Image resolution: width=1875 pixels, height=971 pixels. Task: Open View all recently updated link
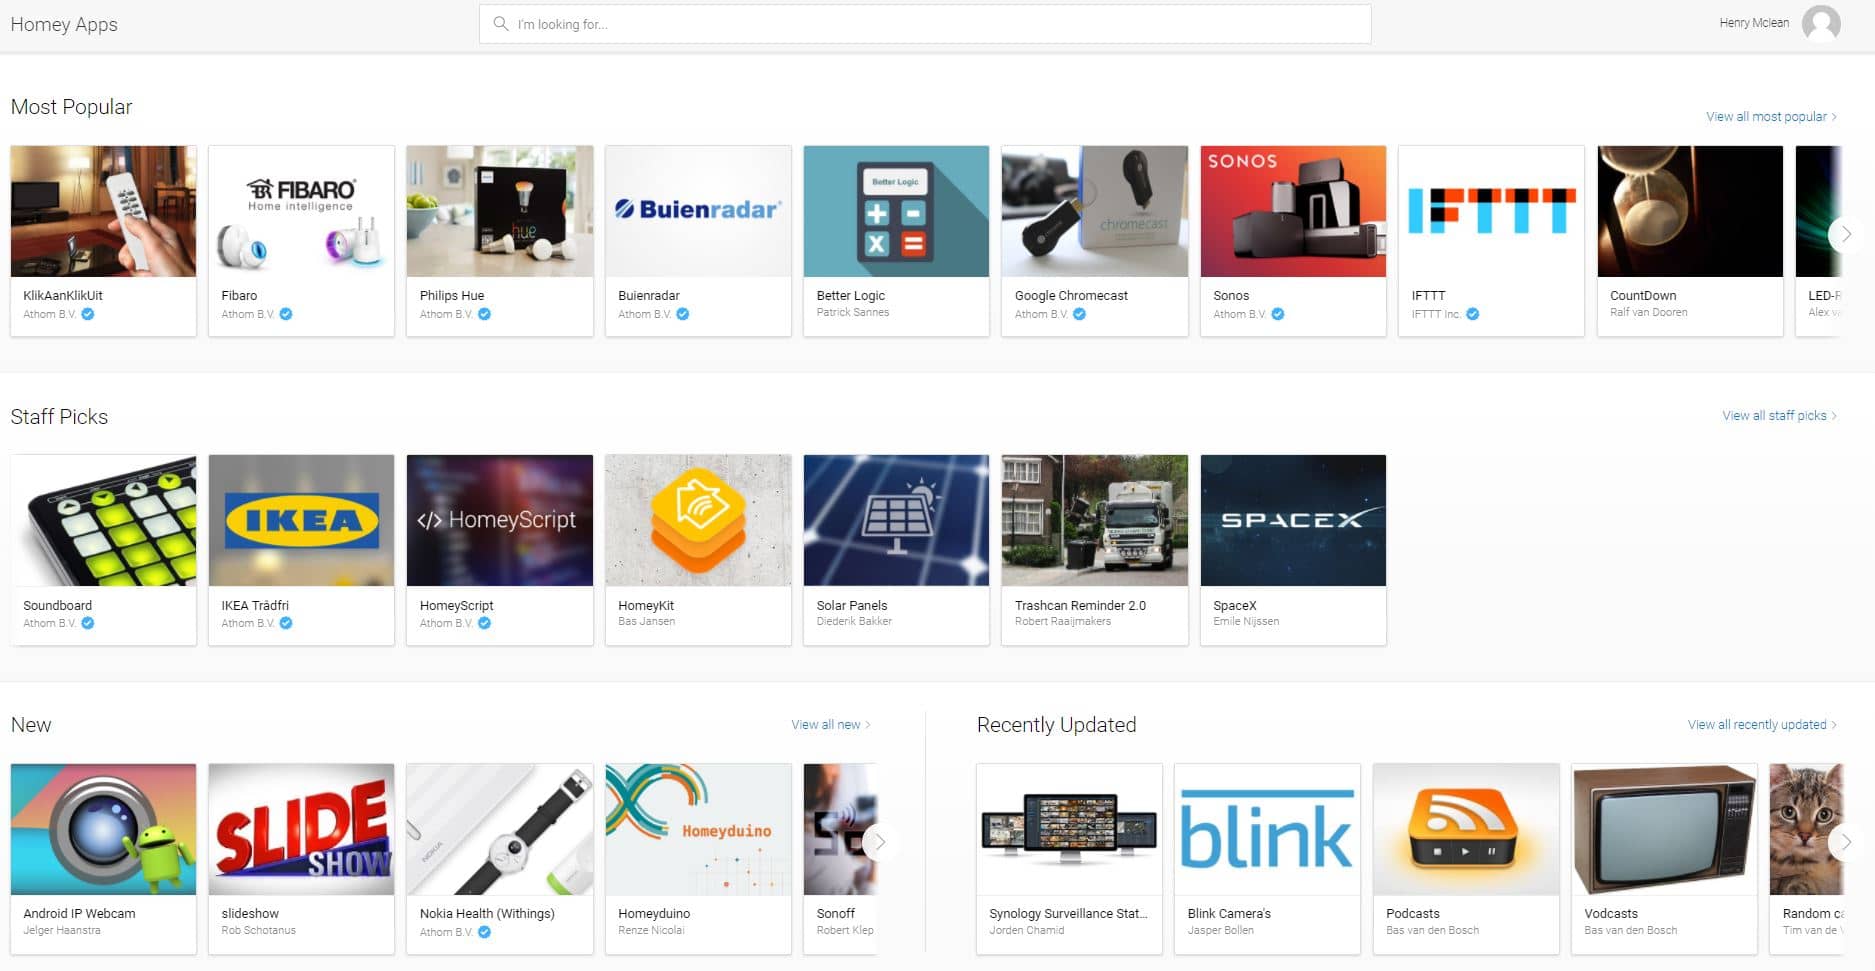coord(1762,724)
